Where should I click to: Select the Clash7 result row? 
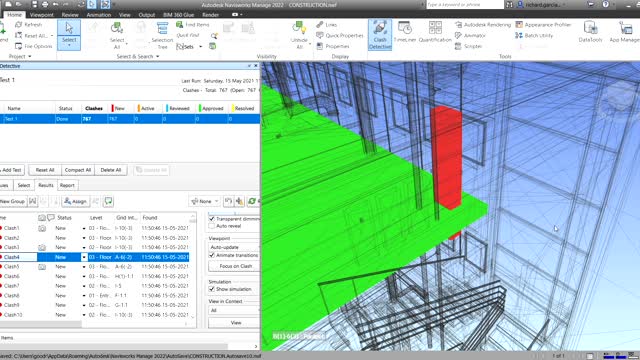95,286
